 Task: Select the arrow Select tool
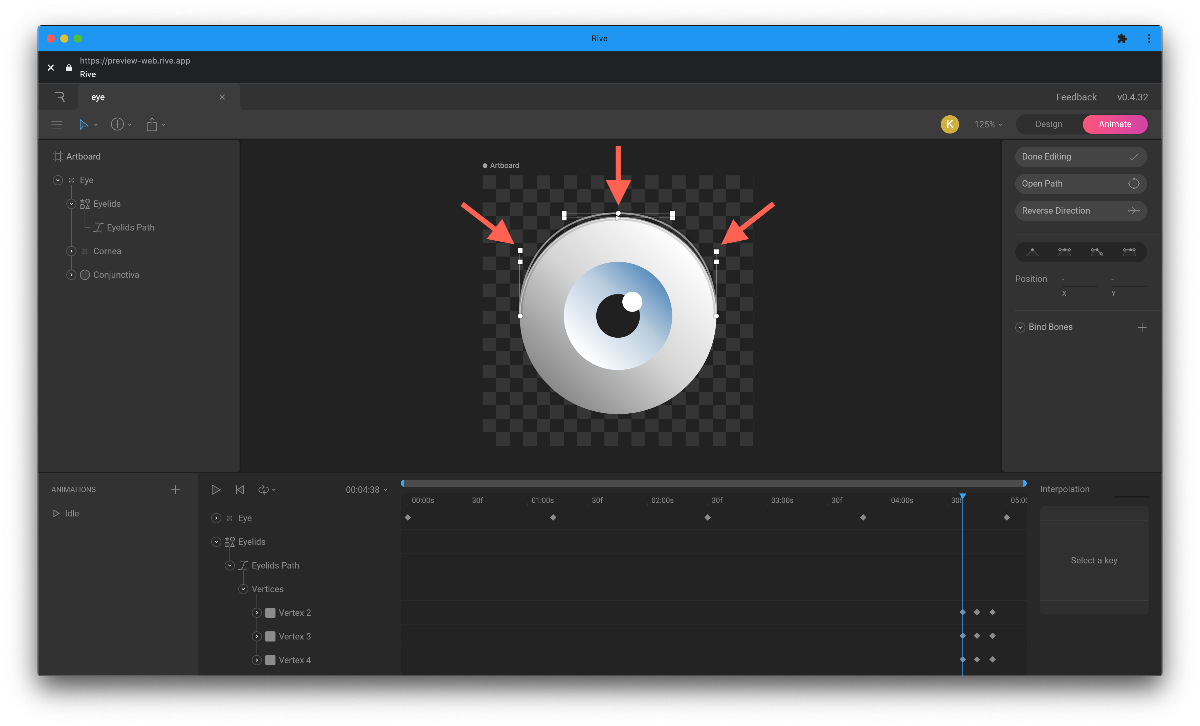coord(84,124)
